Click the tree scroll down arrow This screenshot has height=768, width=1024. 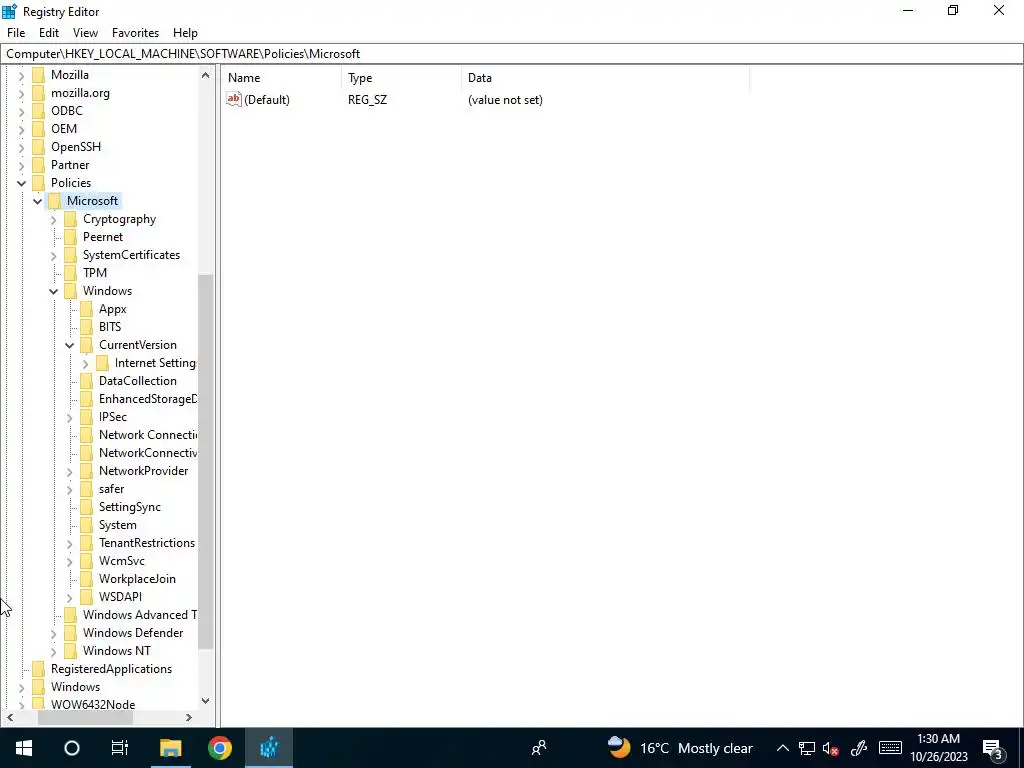point(206,701)
